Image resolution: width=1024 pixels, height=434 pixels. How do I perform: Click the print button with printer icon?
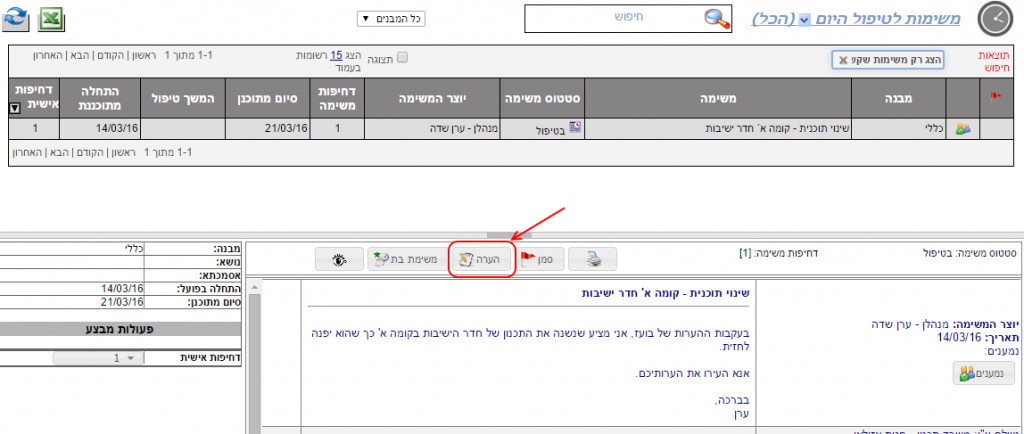click(592, 260)
